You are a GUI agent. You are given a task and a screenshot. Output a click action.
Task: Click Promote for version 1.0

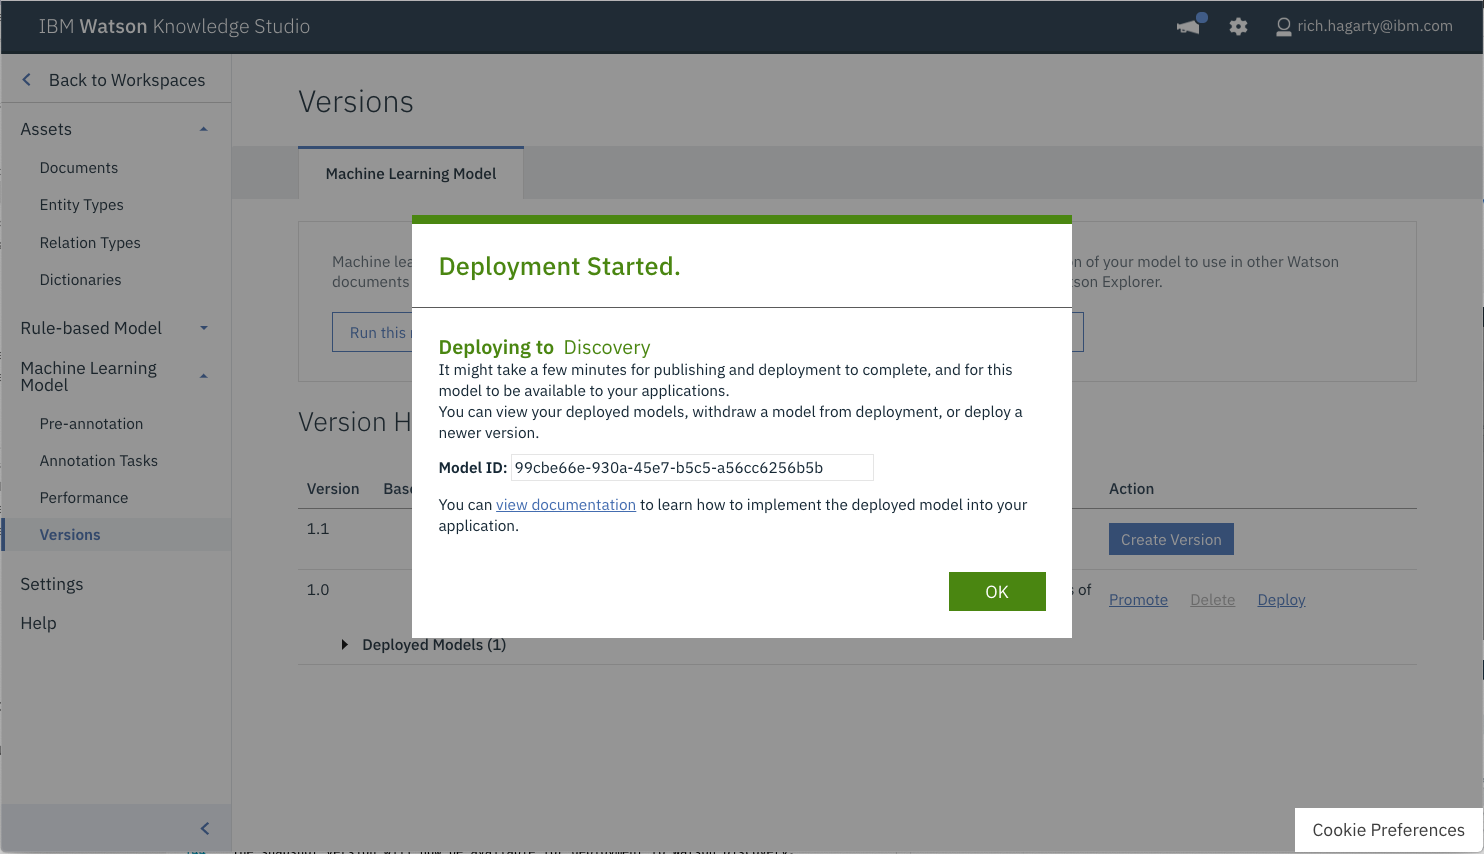1138,600
